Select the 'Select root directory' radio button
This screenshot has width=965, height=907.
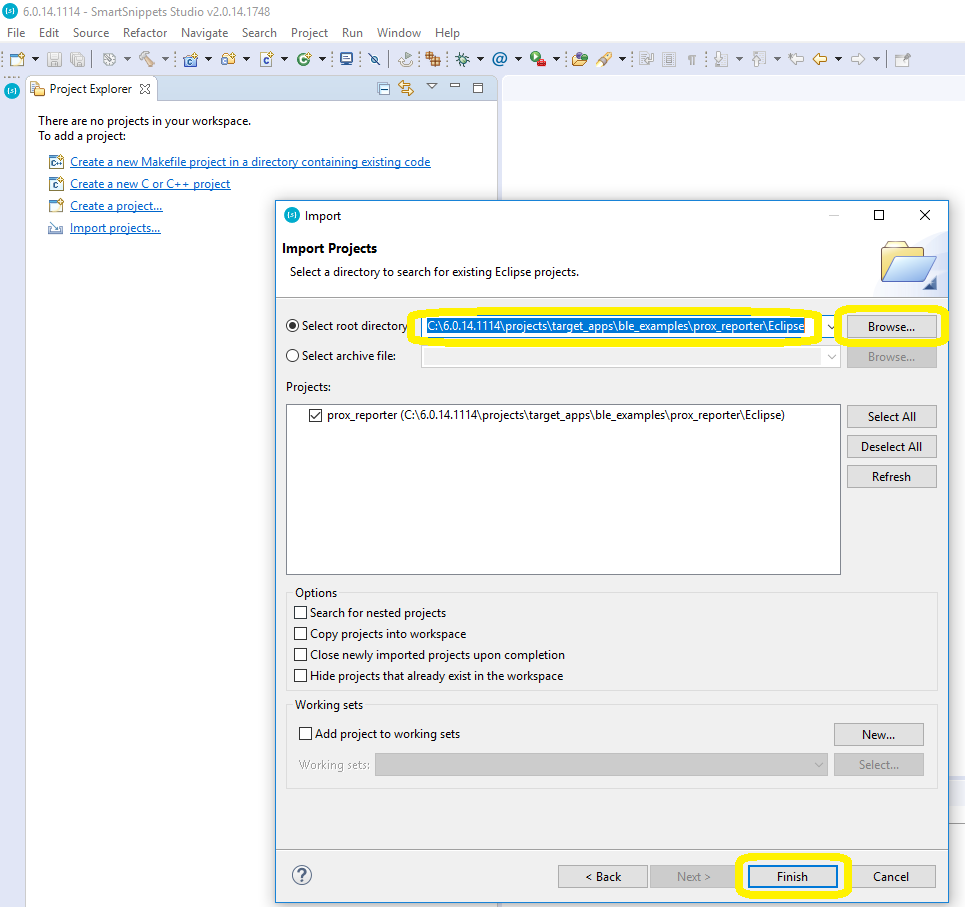293,326
